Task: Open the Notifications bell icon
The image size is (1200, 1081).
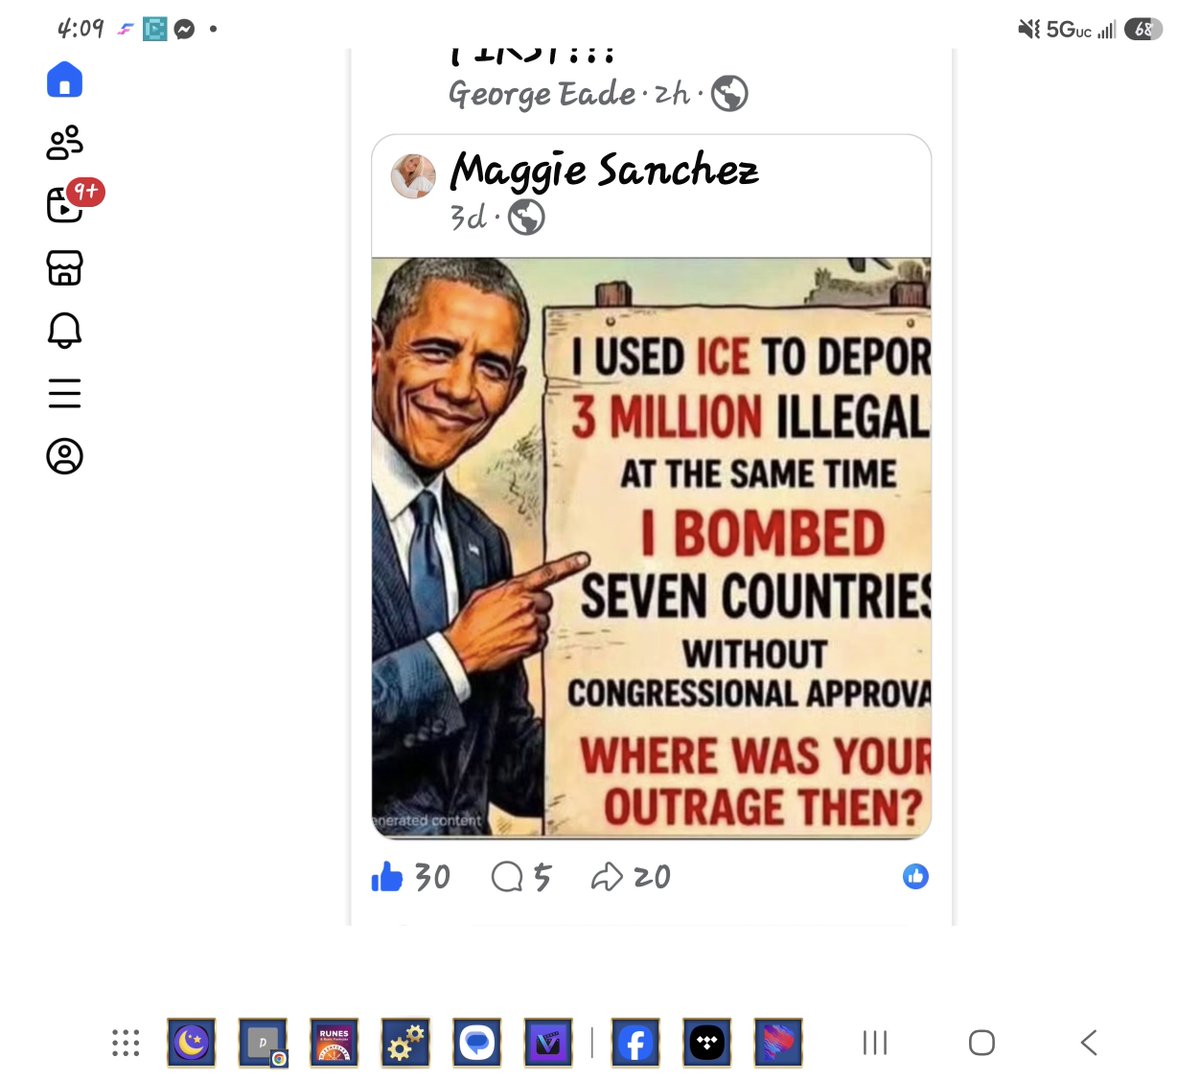Action: (x=65, y=330)
